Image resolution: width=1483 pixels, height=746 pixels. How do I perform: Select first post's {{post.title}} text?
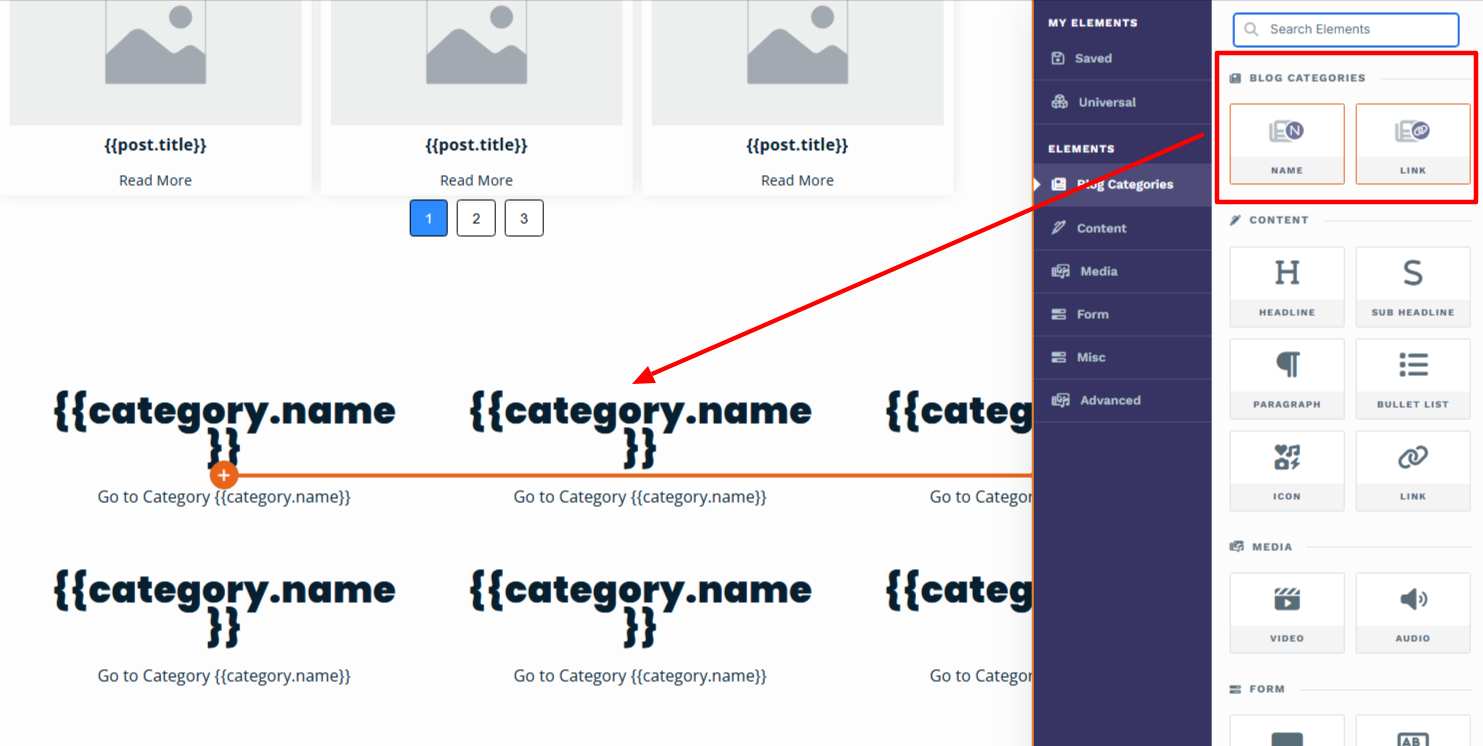(x=155, y=145)
